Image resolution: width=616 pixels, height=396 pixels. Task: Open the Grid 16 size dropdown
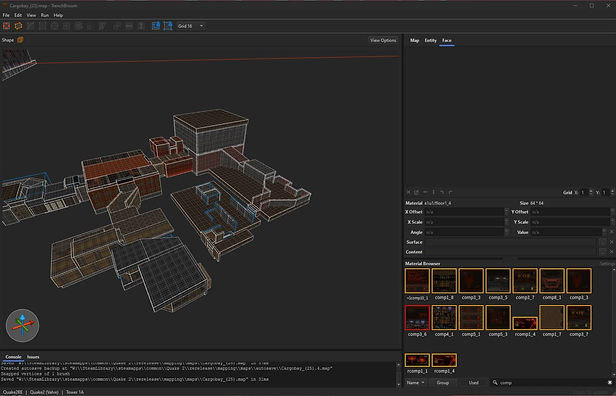click(191, 26)
